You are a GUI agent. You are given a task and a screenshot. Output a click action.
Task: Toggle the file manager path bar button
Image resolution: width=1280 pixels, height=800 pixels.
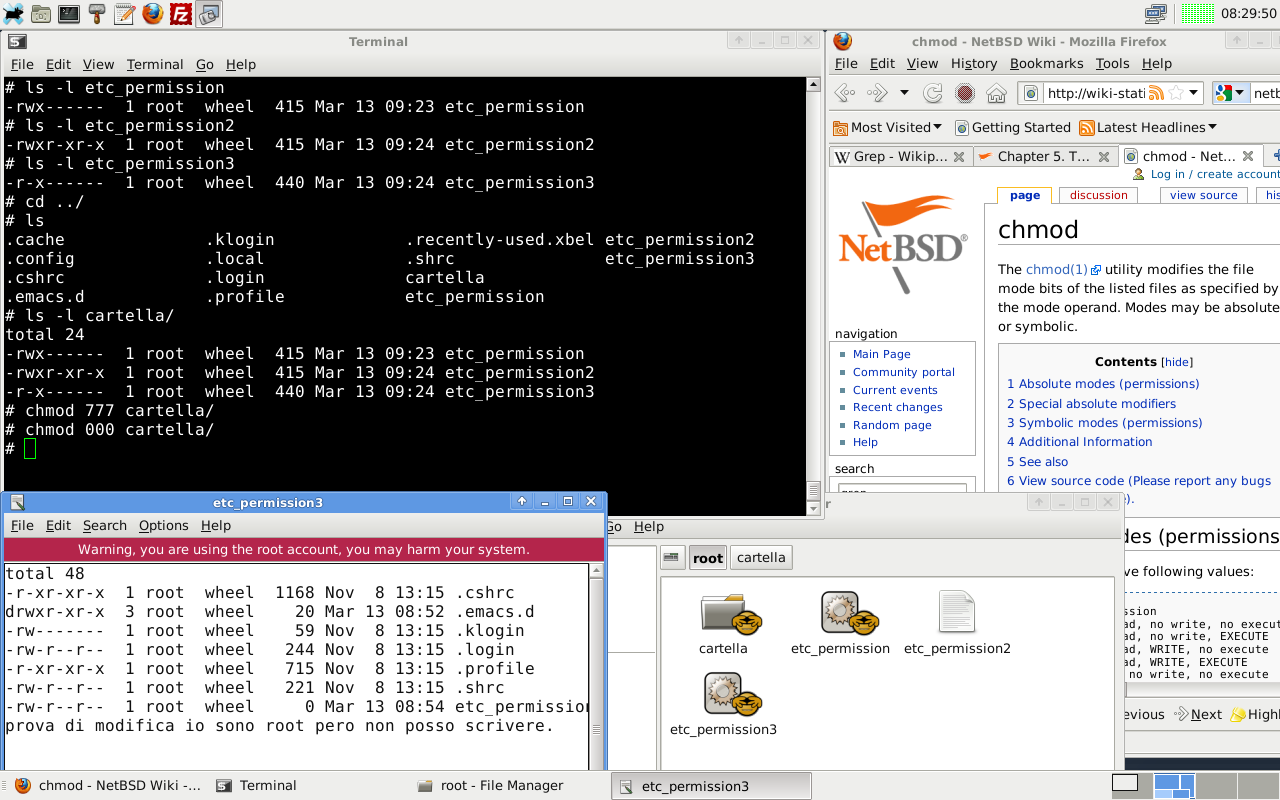pyautogui.click(x=673, y=558)
